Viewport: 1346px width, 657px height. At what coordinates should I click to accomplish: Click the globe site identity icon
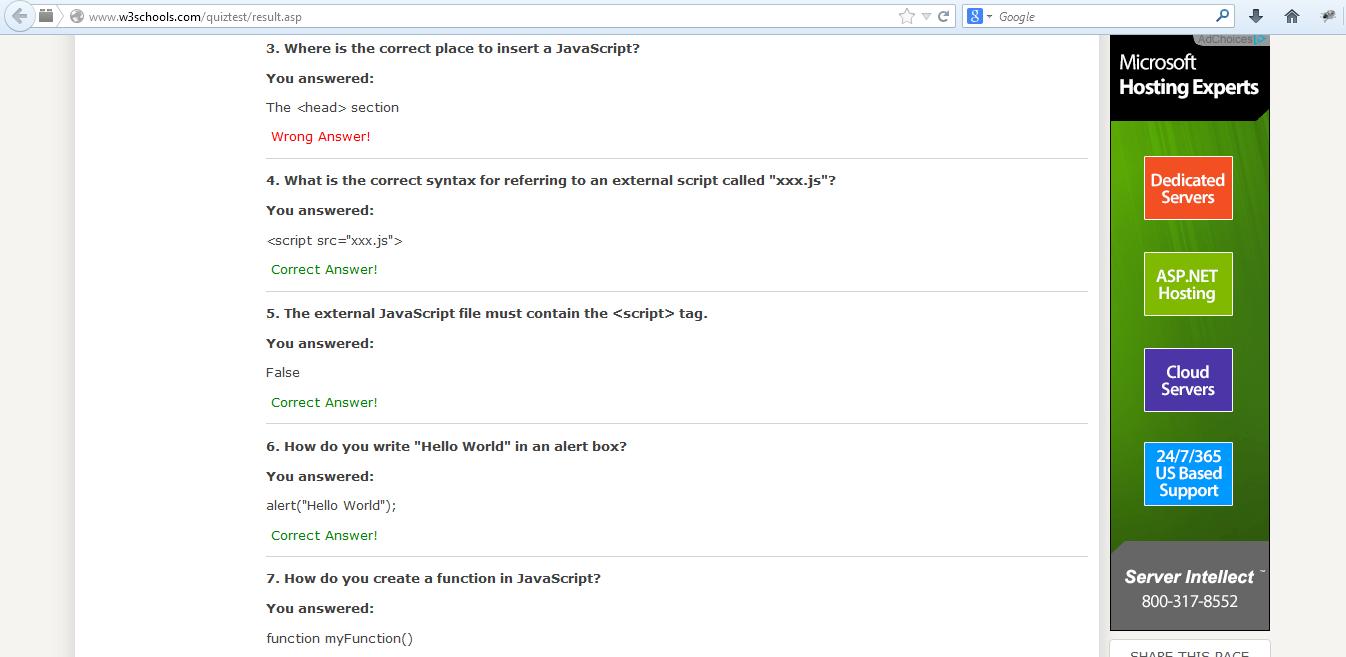pyautogui.click(x=76, y=16)
